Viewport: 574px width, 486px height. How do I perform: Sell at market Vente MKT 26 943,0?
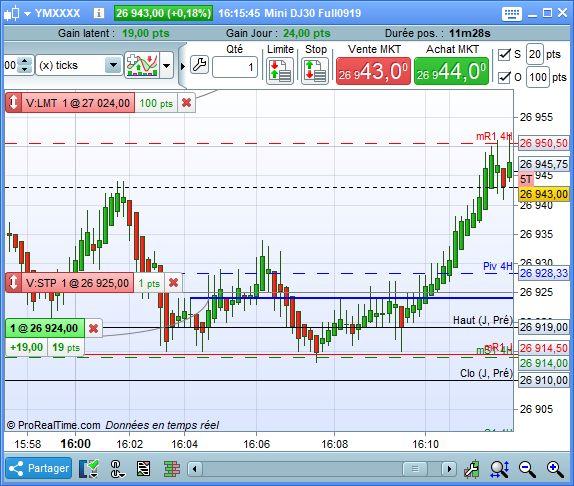pyautogui.click(x=373, y=71)
